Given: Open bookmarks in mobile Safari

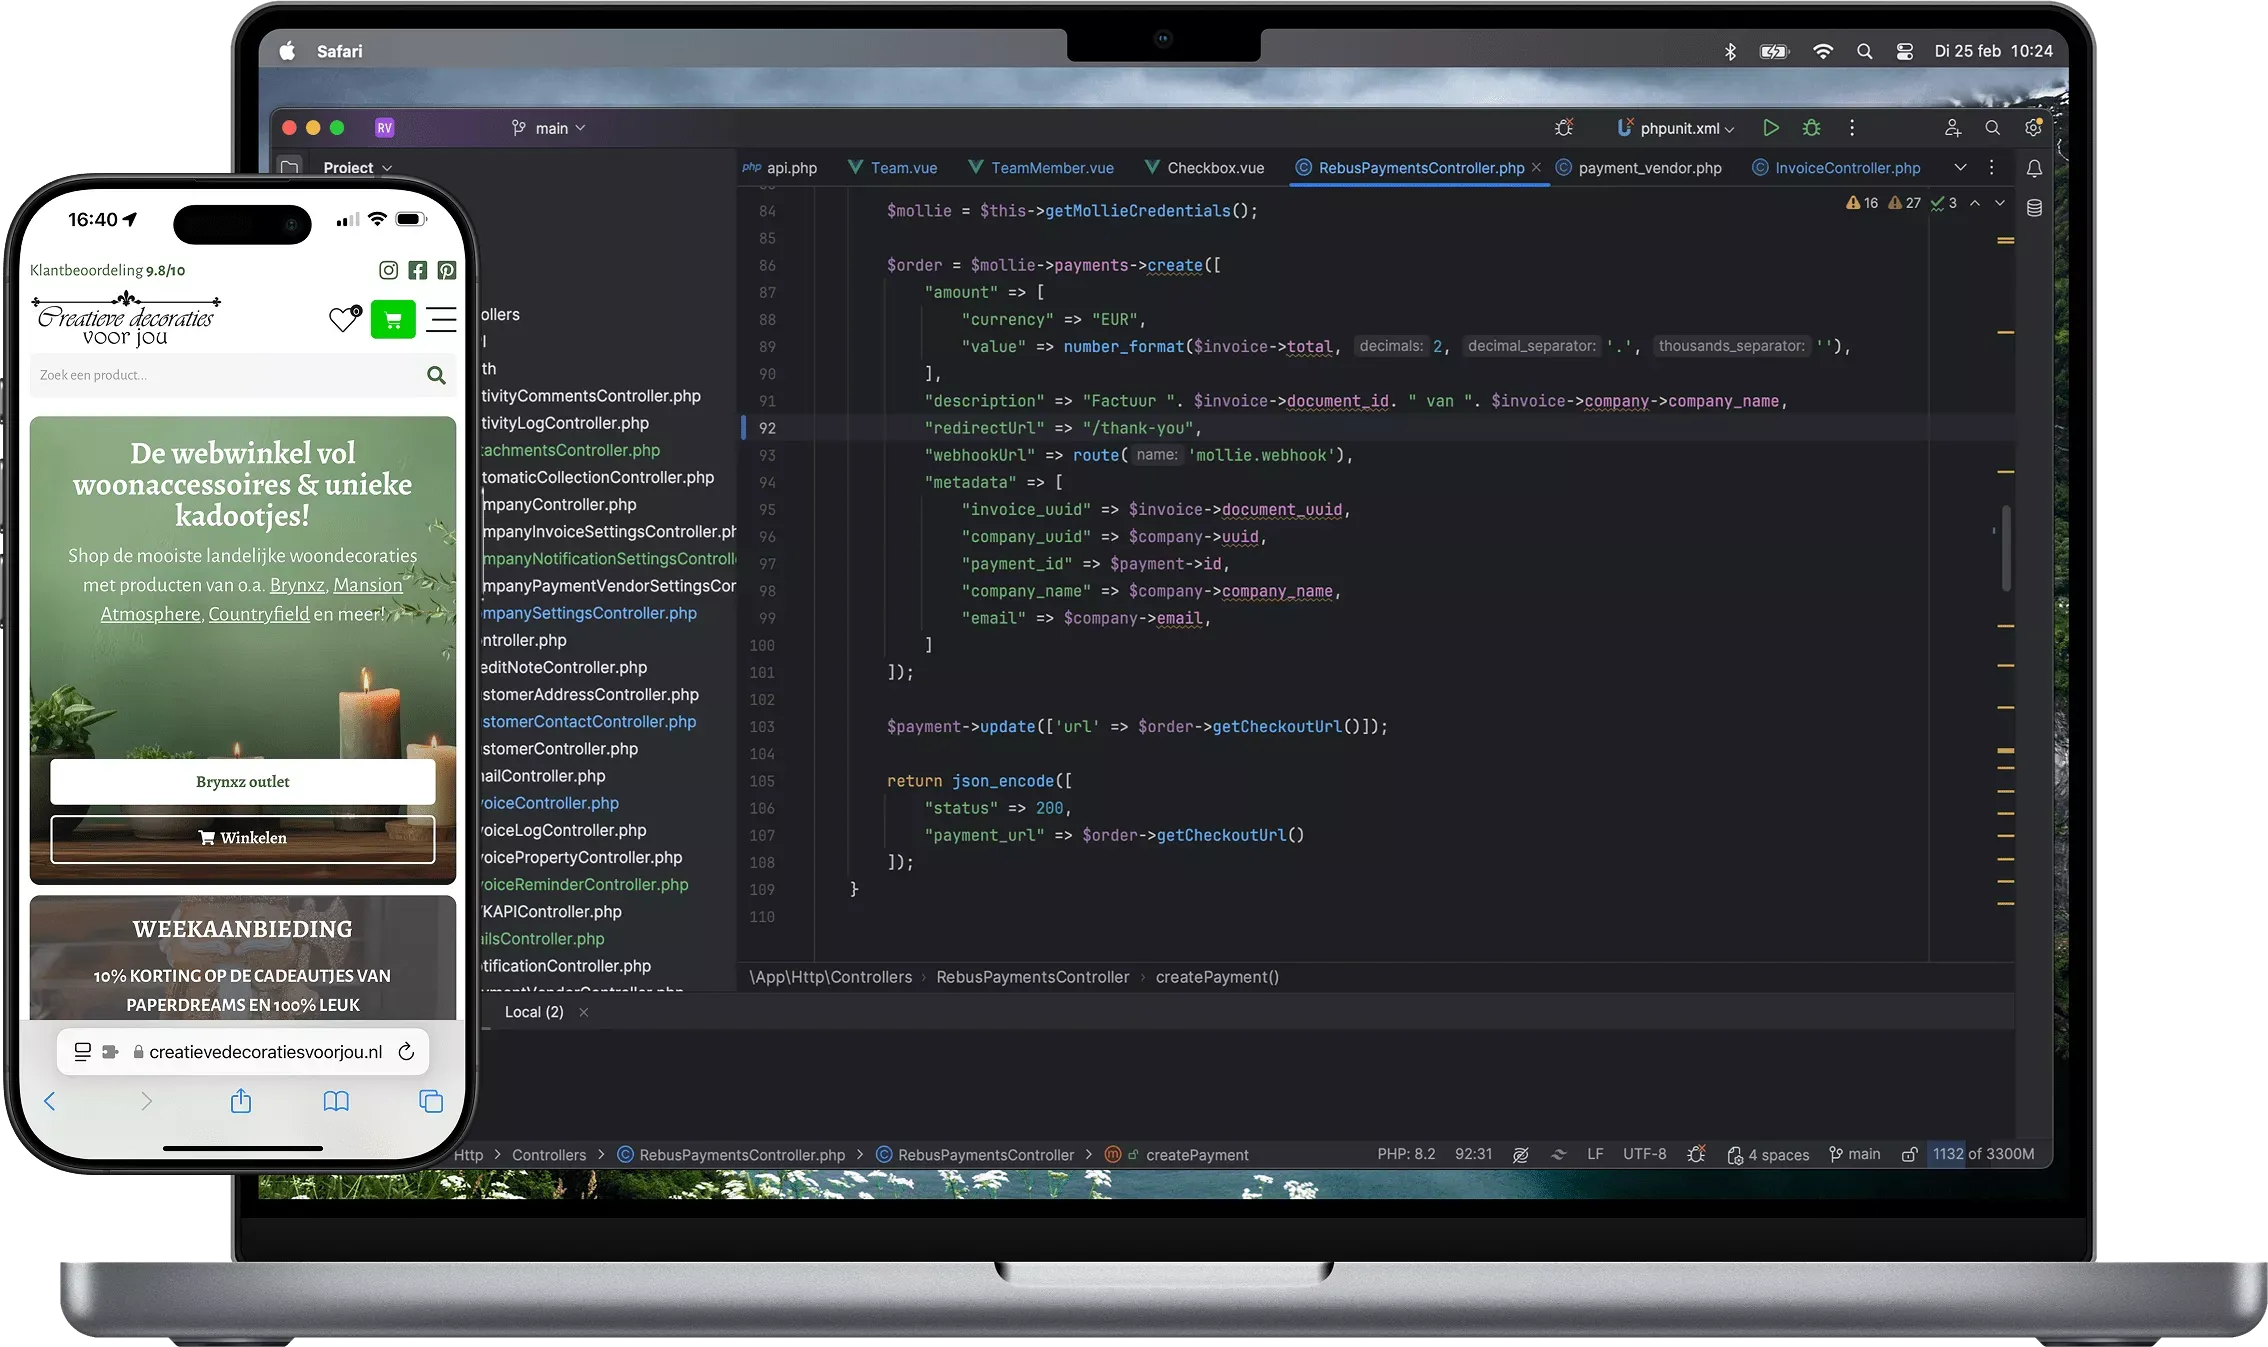Looking at the screenshot, I should point(336,1101).
